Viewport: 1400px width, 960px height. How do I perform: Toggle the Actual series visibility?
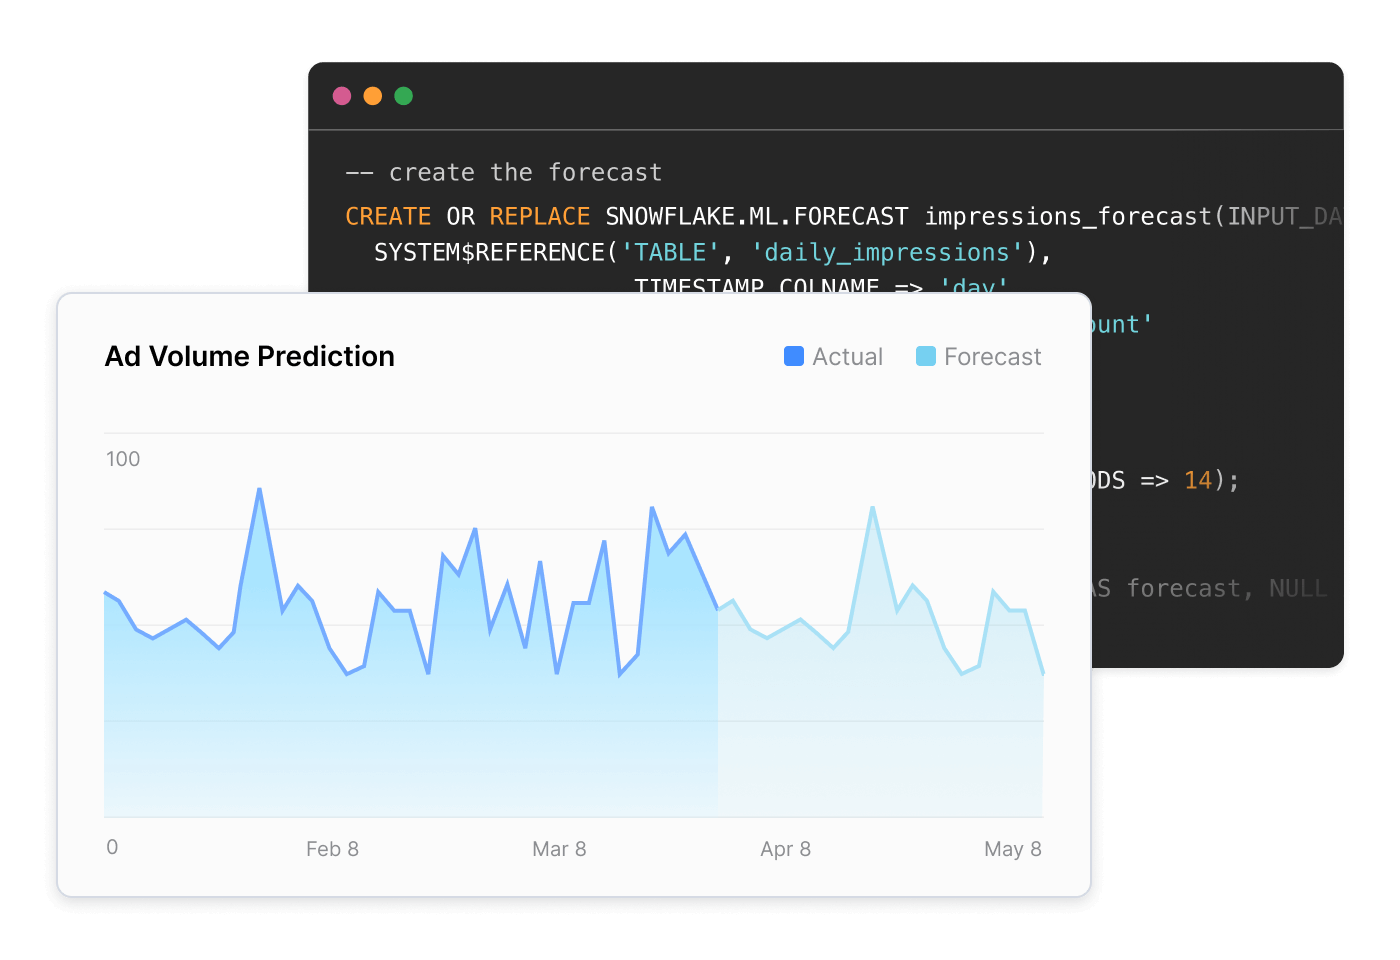tap(833, 356)
